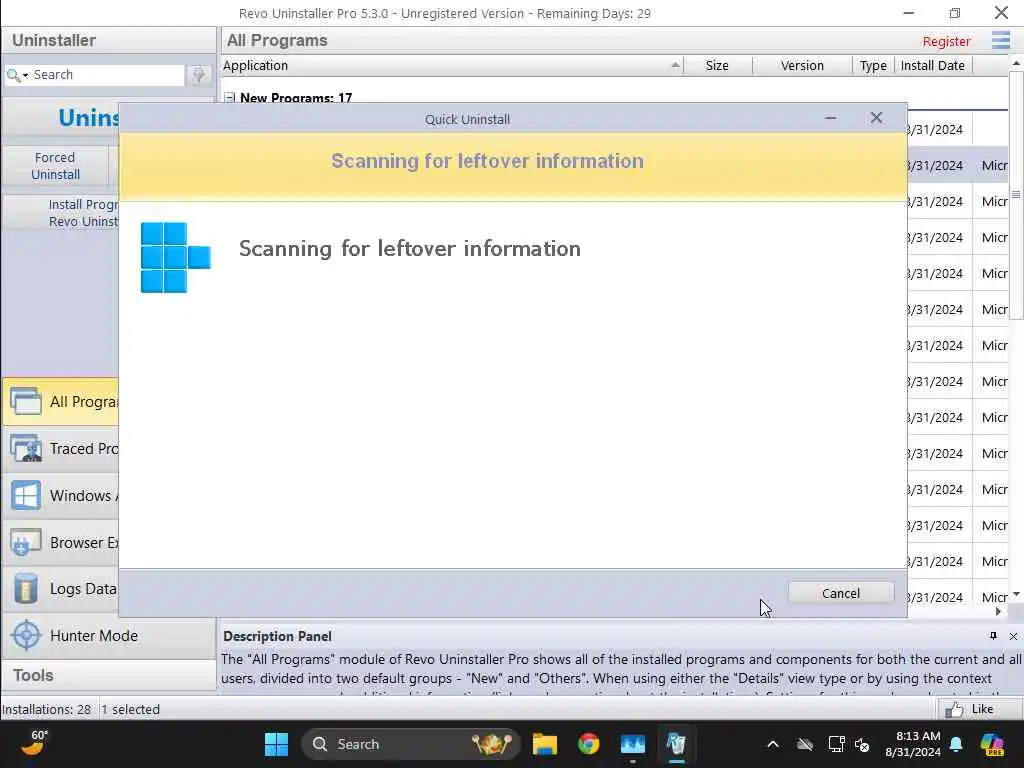This screenshot has height=768, width=1024.
Task: Sort by Type column header
Action: pos(873,65)
